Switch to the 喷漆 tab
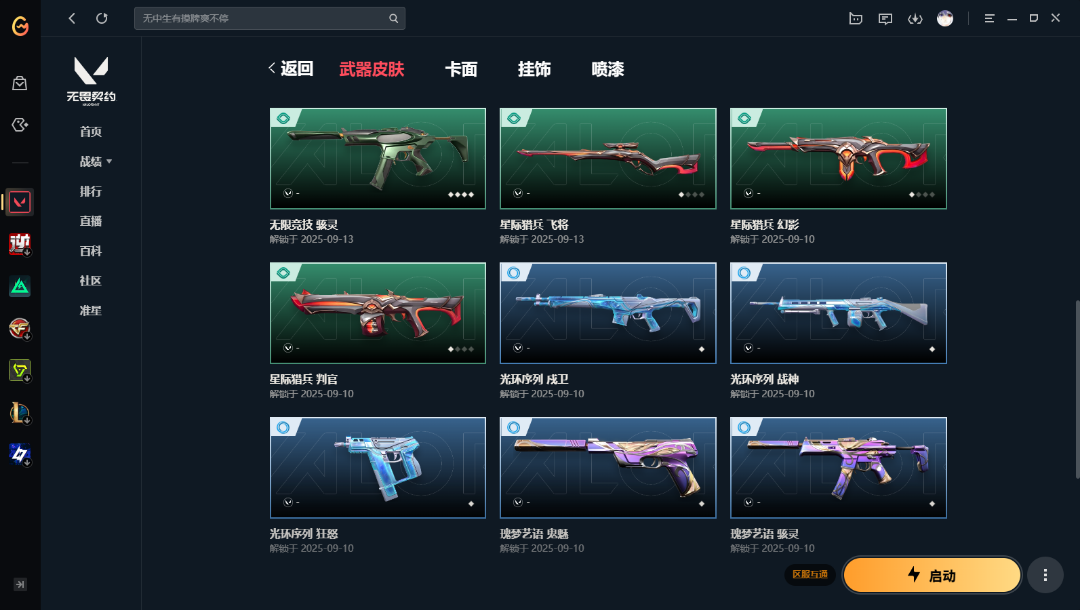This screenshot has width=1080, height=610. (x=608, y=69)
